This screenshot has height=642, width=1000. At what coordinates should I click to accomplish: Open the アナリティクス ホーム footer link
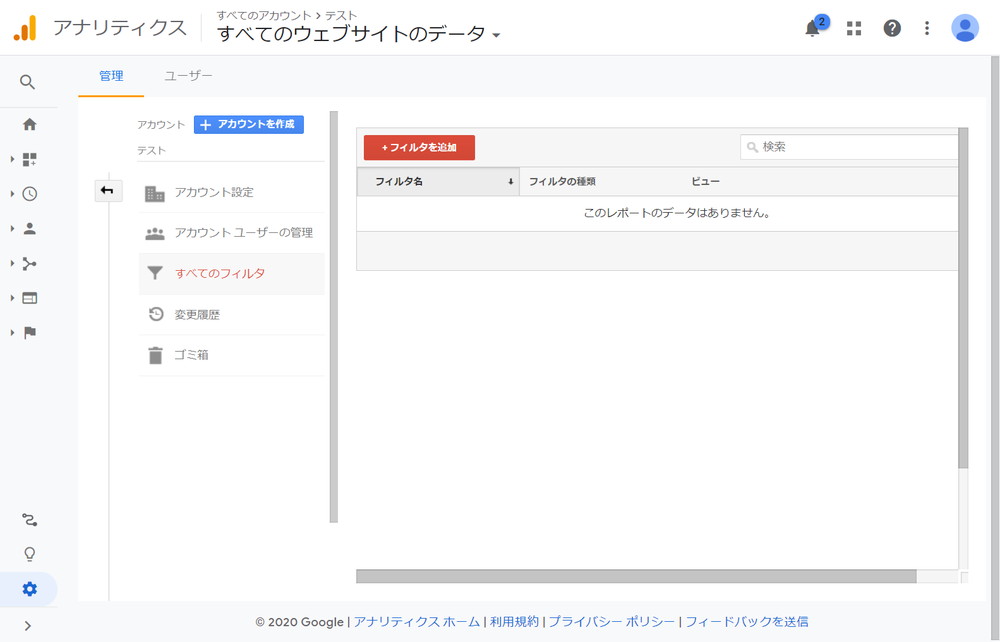coord(416,622)
